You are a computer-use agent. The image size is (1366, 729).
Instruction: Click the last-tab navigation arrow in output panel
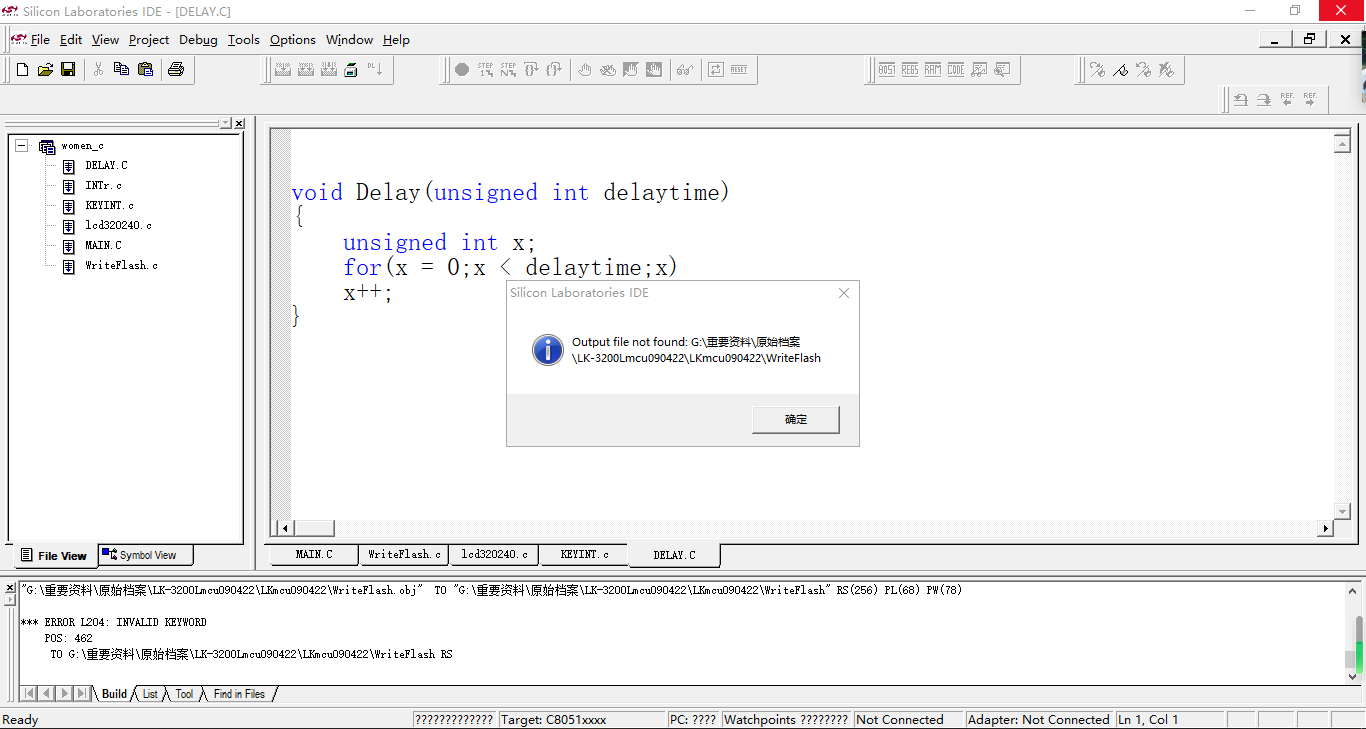pos(82,693)
